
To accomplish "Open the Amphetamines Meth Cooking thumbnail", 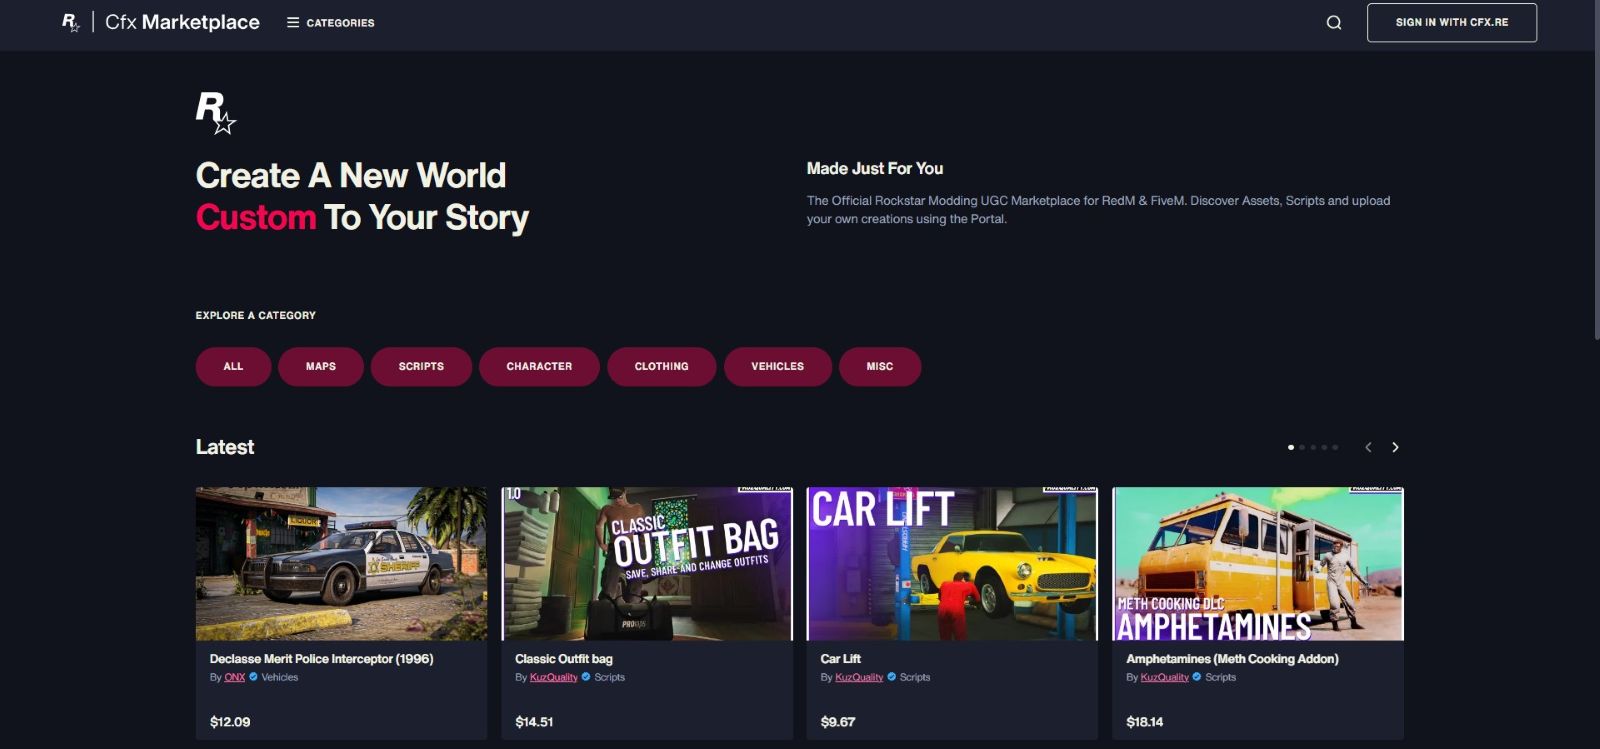I will 1257,563.
